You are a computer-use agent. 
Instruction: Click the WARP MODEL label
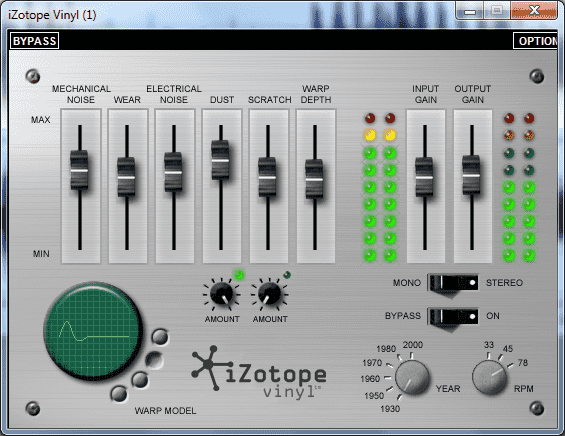(x=165, y=411)
